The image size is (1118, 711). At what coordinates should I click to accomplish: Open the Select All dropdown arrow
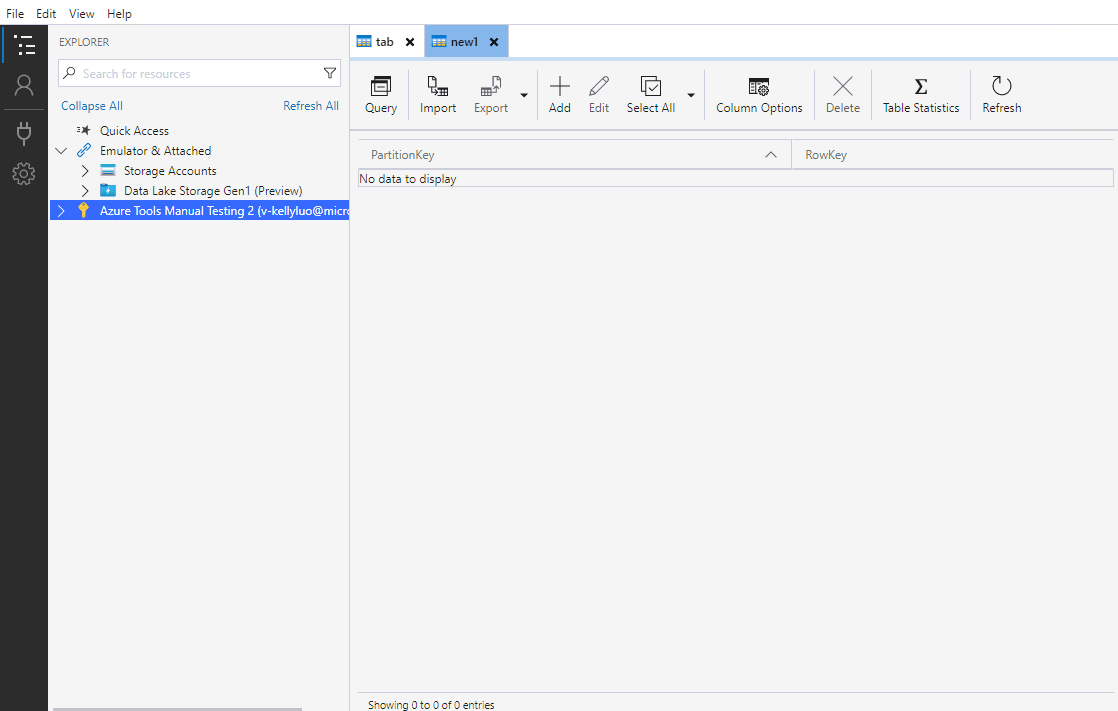[x=690, y=94]
